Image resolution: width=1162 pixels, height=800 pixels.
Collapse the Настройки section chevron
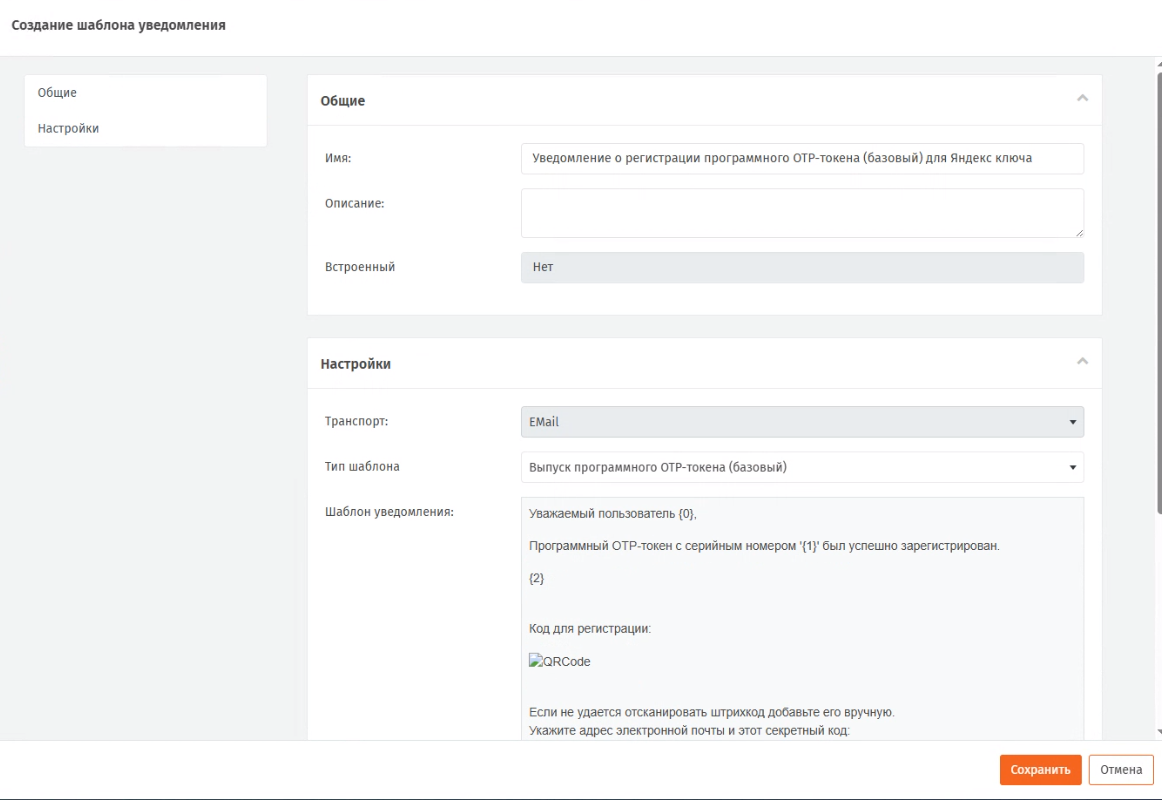1081,361
